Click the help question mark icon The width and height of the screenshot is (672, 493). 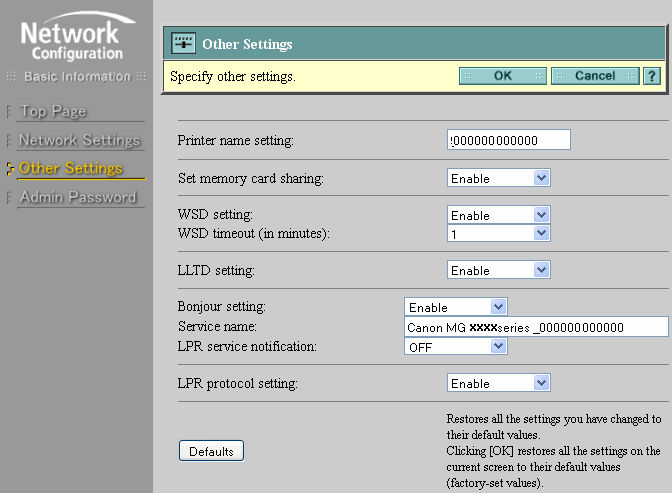coord(651,76)
